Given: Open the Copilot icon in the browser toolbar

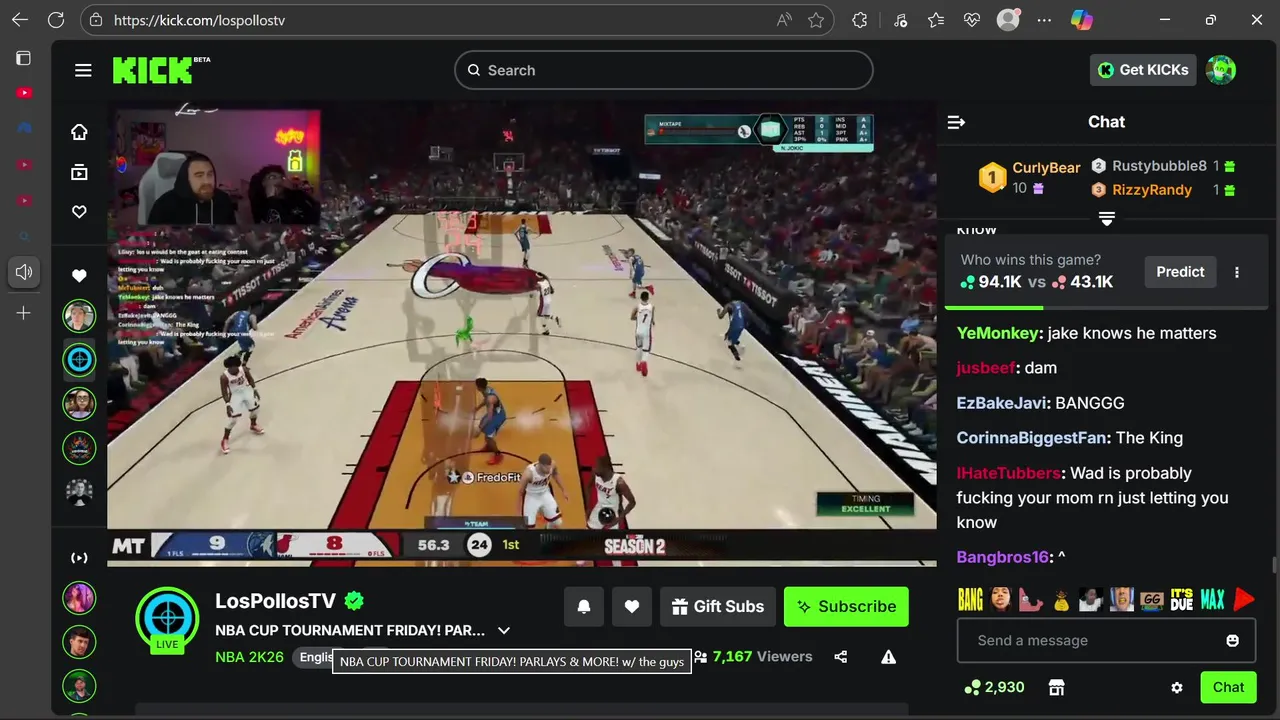Looking at the screenshot, I should (x=1081, y=20).
